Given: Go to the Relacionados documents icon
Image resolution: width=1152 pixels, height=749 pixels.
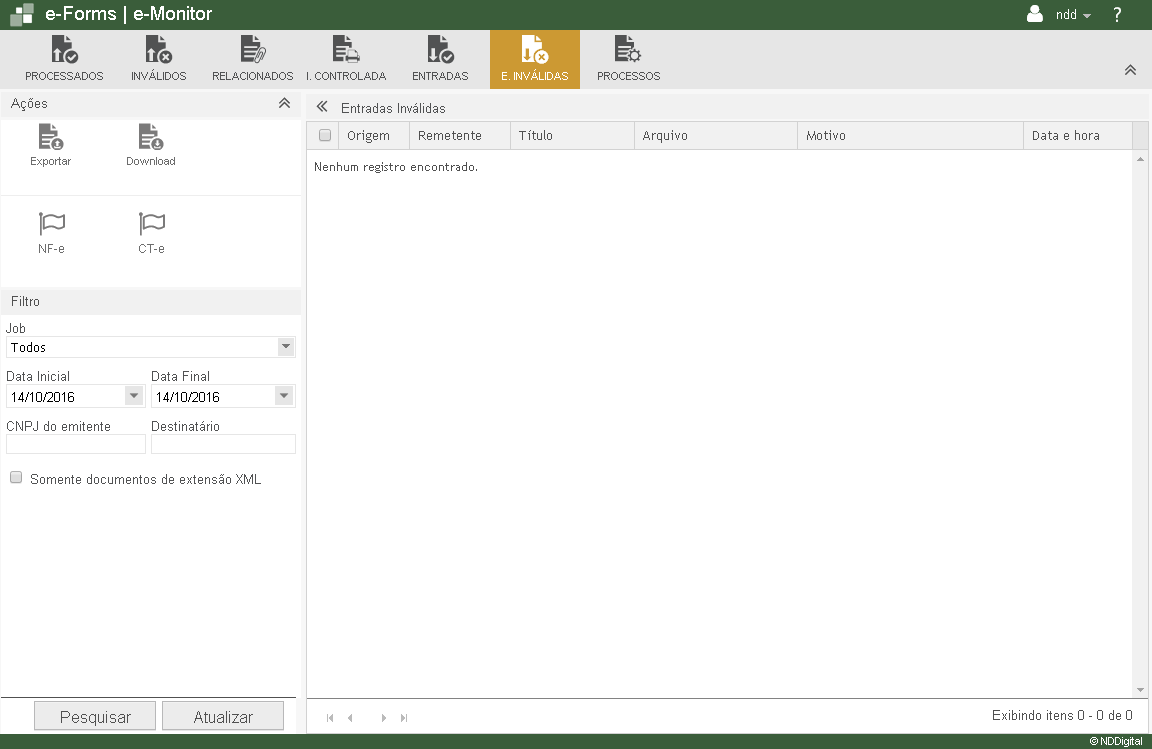Looking at the screenshot, I should [252, 50].
